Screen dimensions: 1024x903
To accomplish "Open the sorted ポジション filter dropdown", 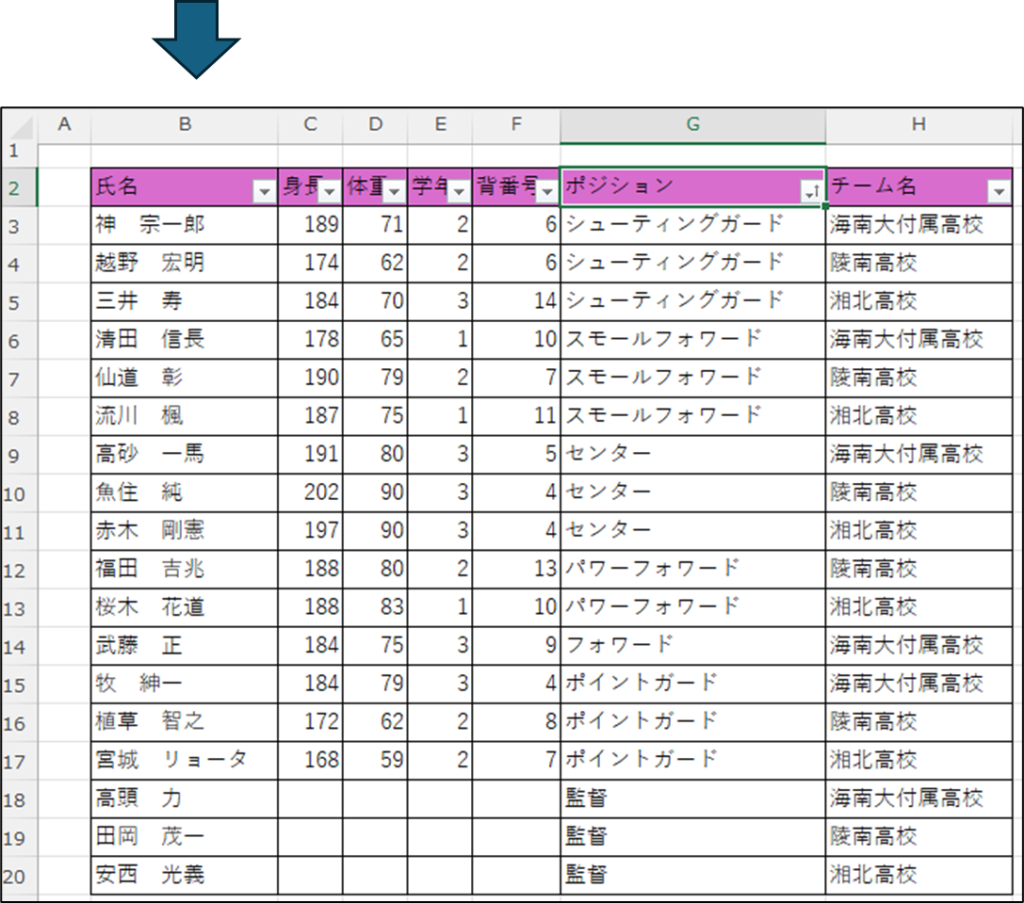I will 812,192.
